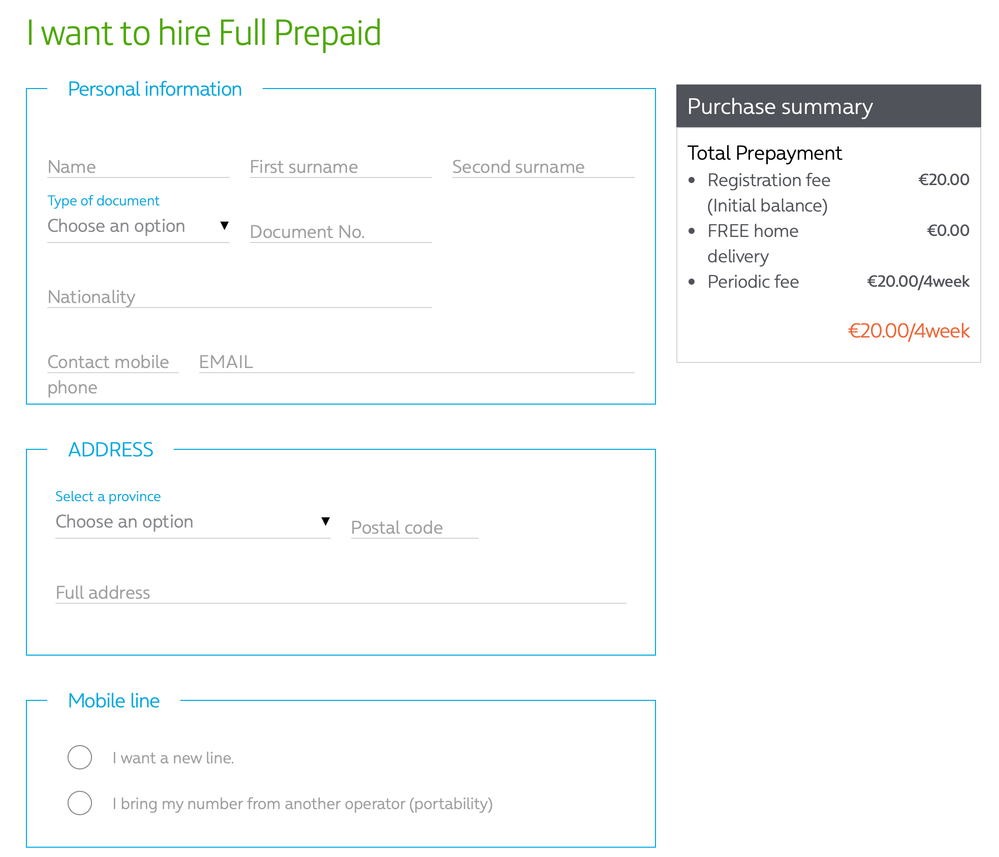The height and width of the screenshot is (857, 999).
Task: Click the Personal information section title
Action: pos(155,89)
